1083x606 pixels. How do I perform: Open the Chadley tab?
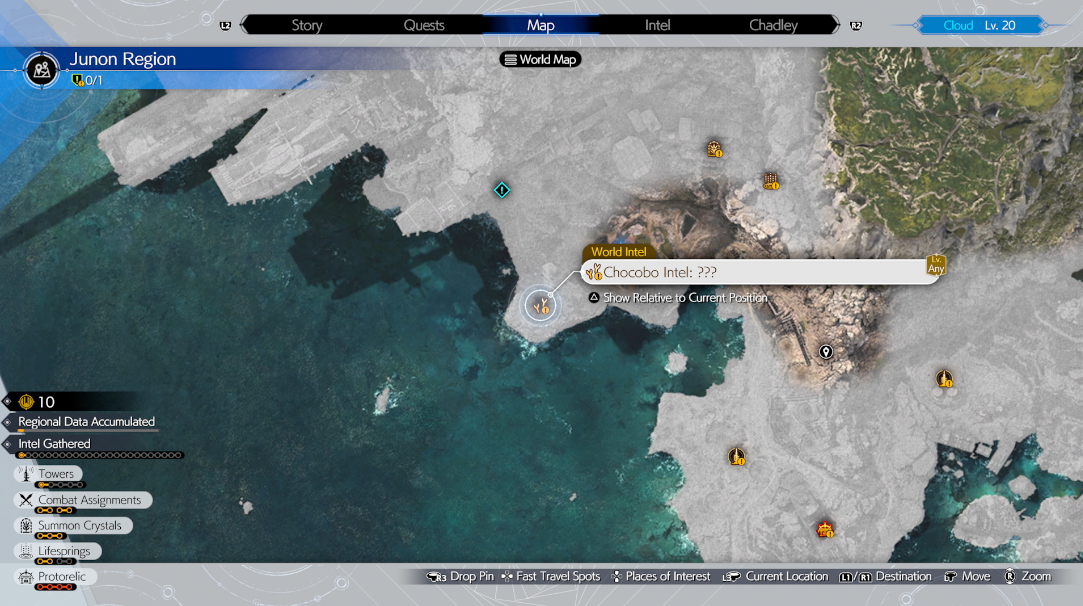click(773, 26)
